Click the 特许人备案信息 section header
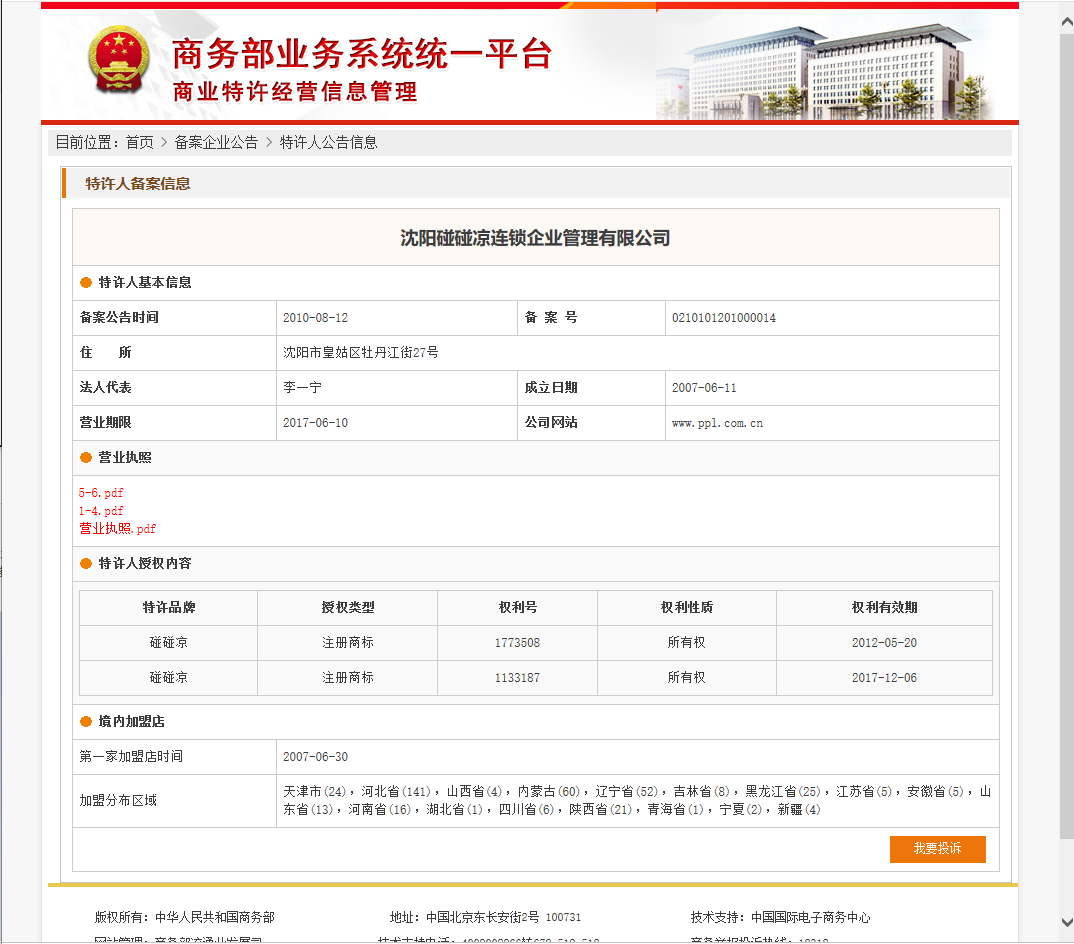This screenshot has height=944, width=1074. point(138,184)
